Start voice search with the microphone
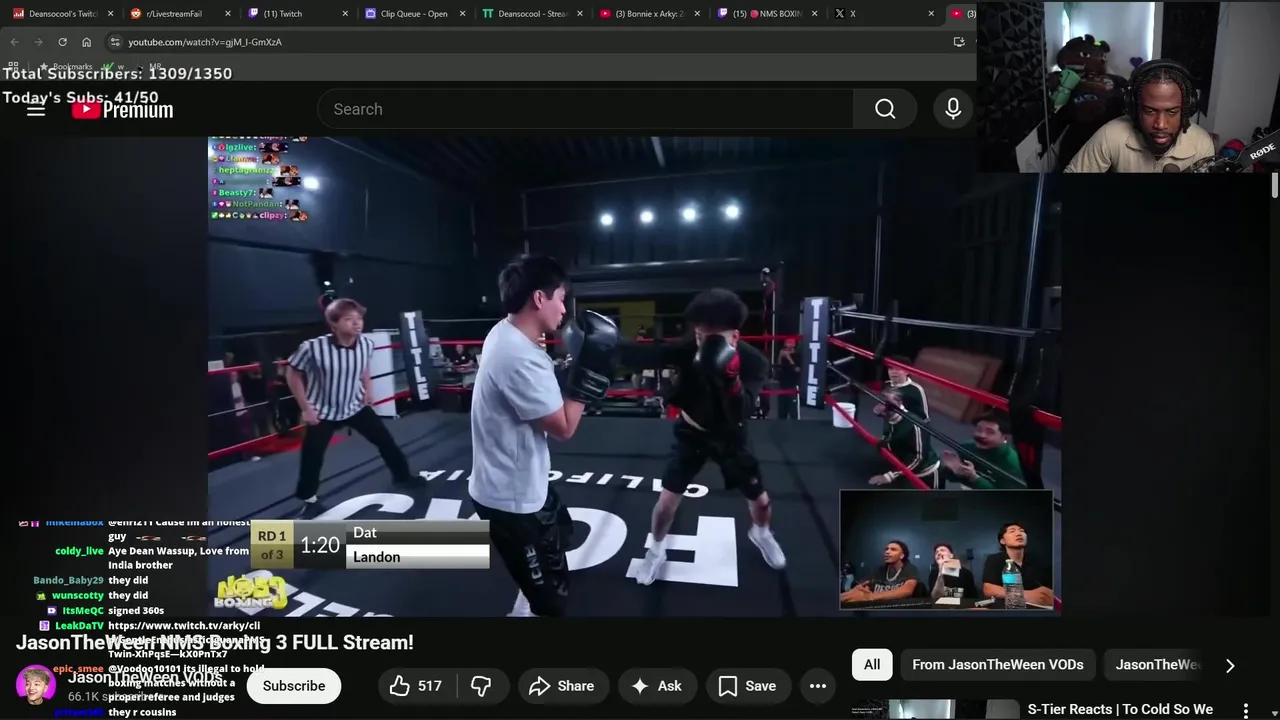1280x720 pixels. pos(953,109)
